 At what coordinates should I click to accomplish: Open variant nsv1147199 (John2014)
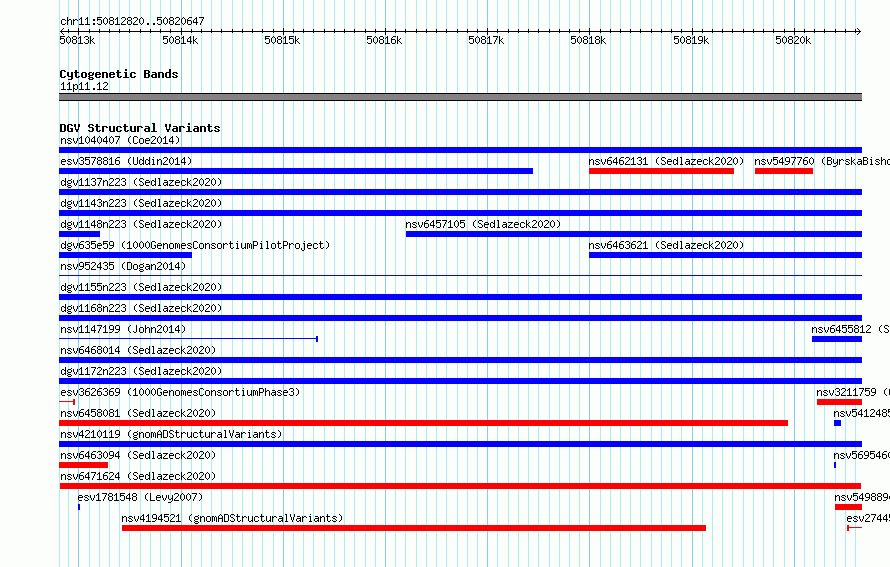pos(188,339)
